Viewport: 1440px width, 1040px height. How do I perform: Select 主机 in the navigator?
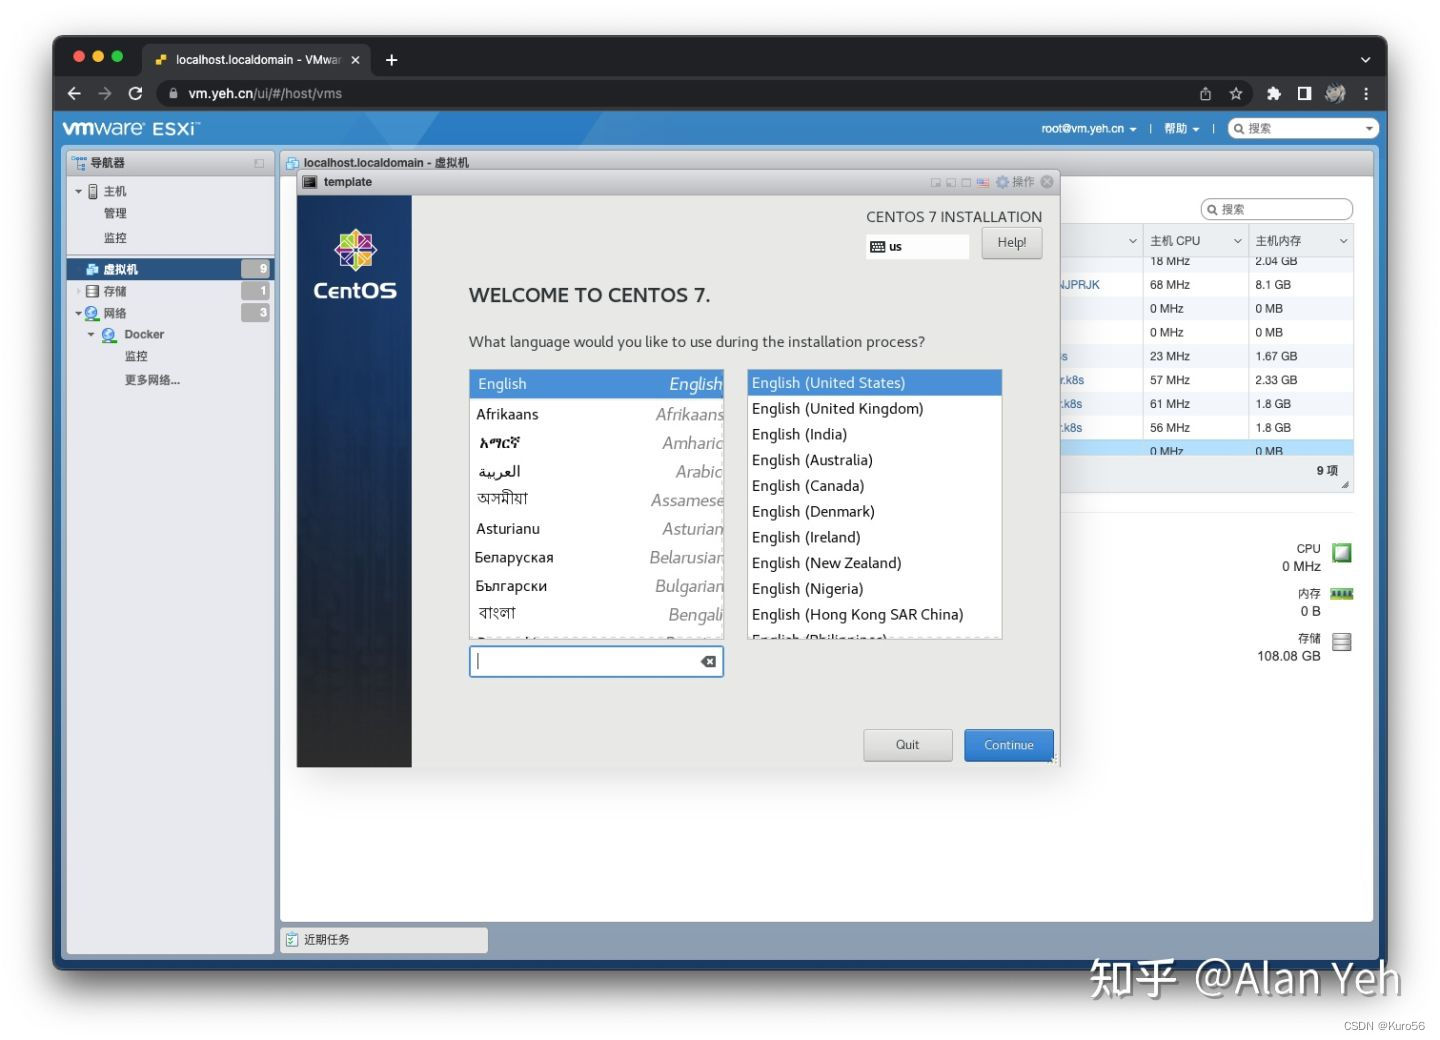pos(115,191)
